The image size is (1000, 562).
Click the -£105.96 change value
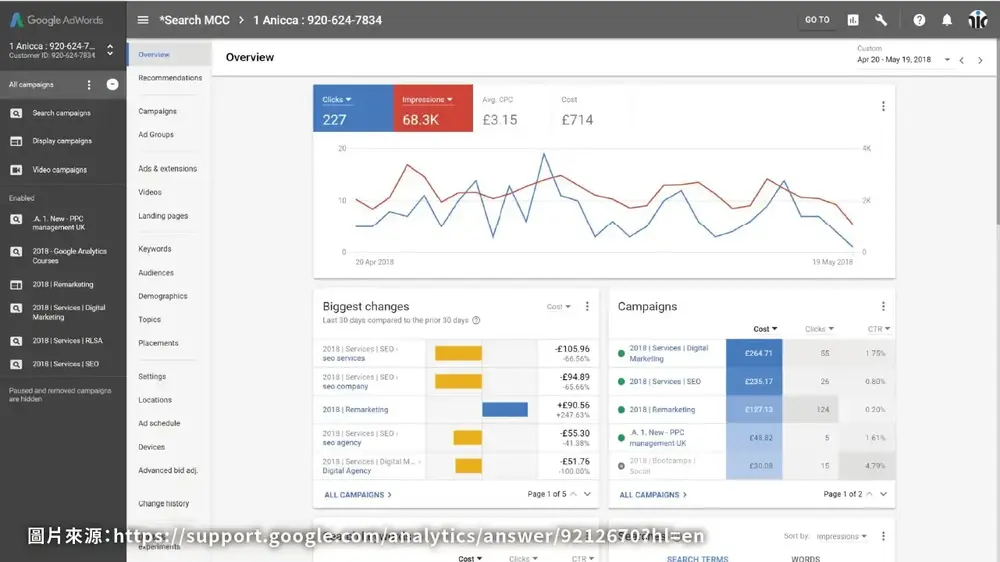tap(572, 349)
